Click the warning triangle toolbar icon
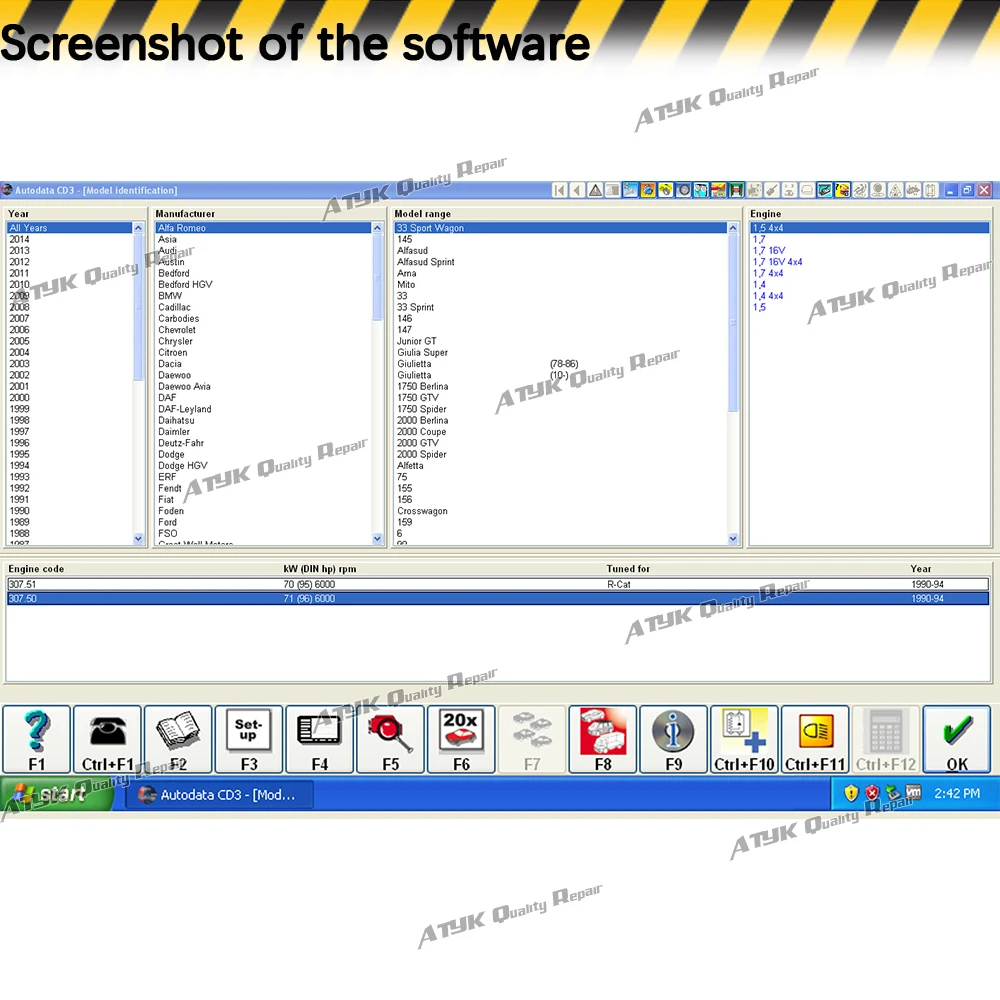 click(x=595, y=190)
